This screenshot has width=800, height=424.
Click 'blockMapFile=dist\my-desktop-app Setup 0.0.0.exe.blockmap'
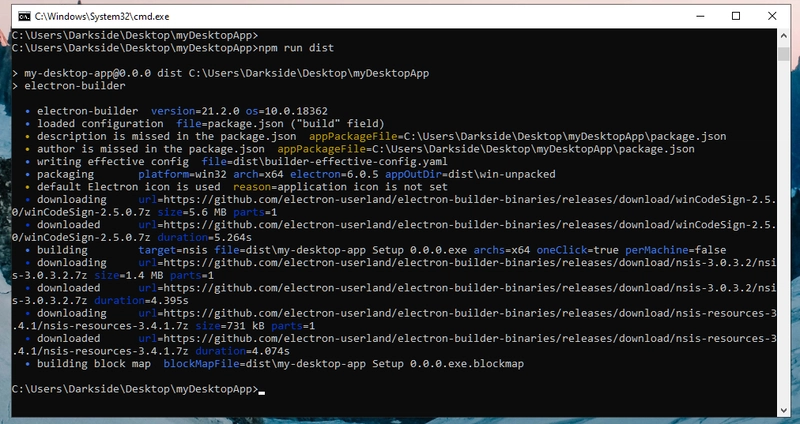pyautogui.click(x=343, y=364)
